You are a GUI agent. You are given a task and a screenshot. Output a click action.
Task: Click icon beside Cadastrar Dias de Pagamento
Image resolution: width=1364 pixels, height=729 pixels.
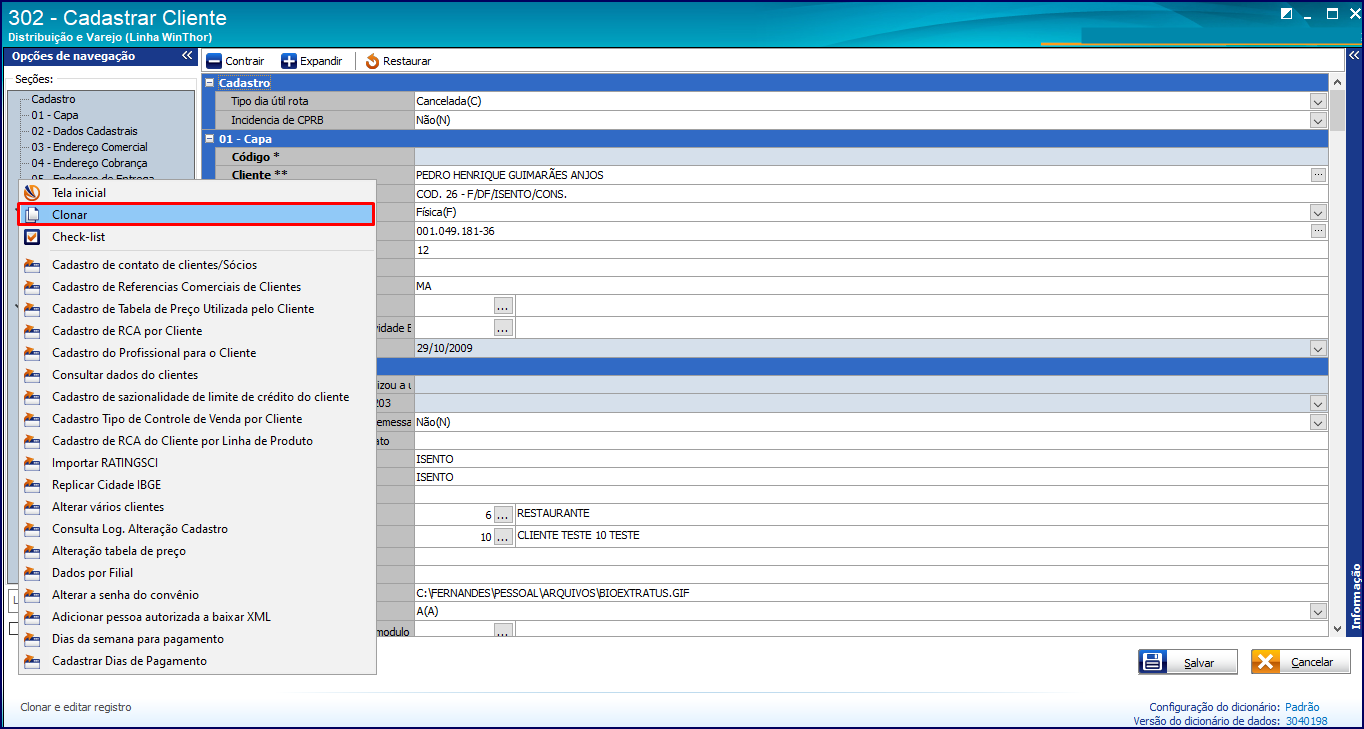(x=32, y=661)
